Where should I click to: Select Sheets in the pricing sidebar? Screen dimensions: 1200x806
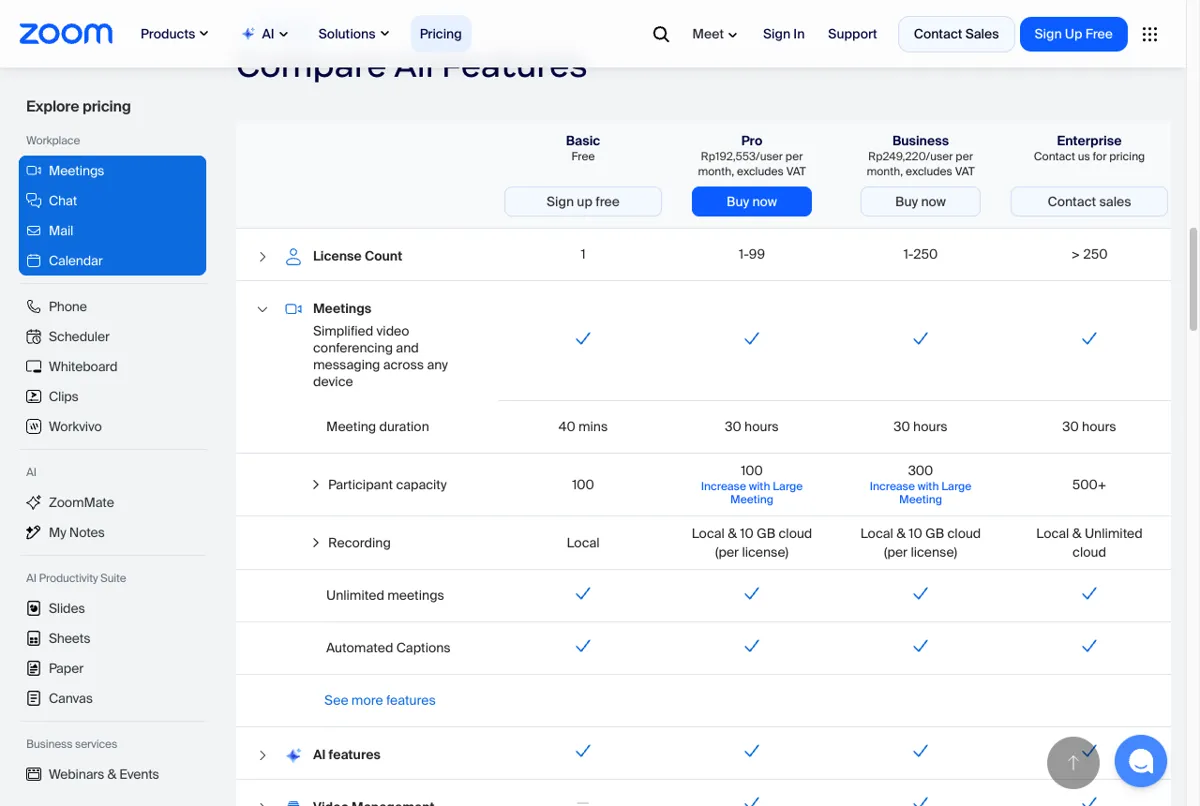(69, 639)
